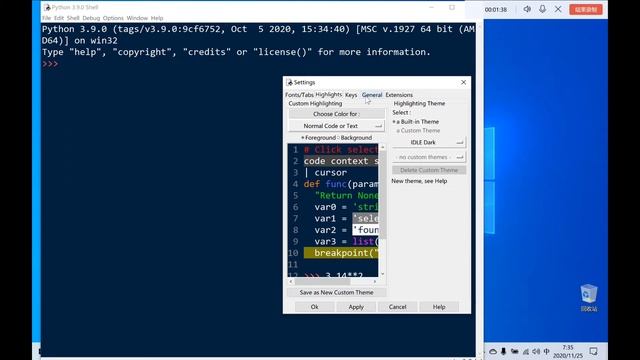Click the '| cursor' sample line
Screen dimensions: 640x360
tap(325, 173)
